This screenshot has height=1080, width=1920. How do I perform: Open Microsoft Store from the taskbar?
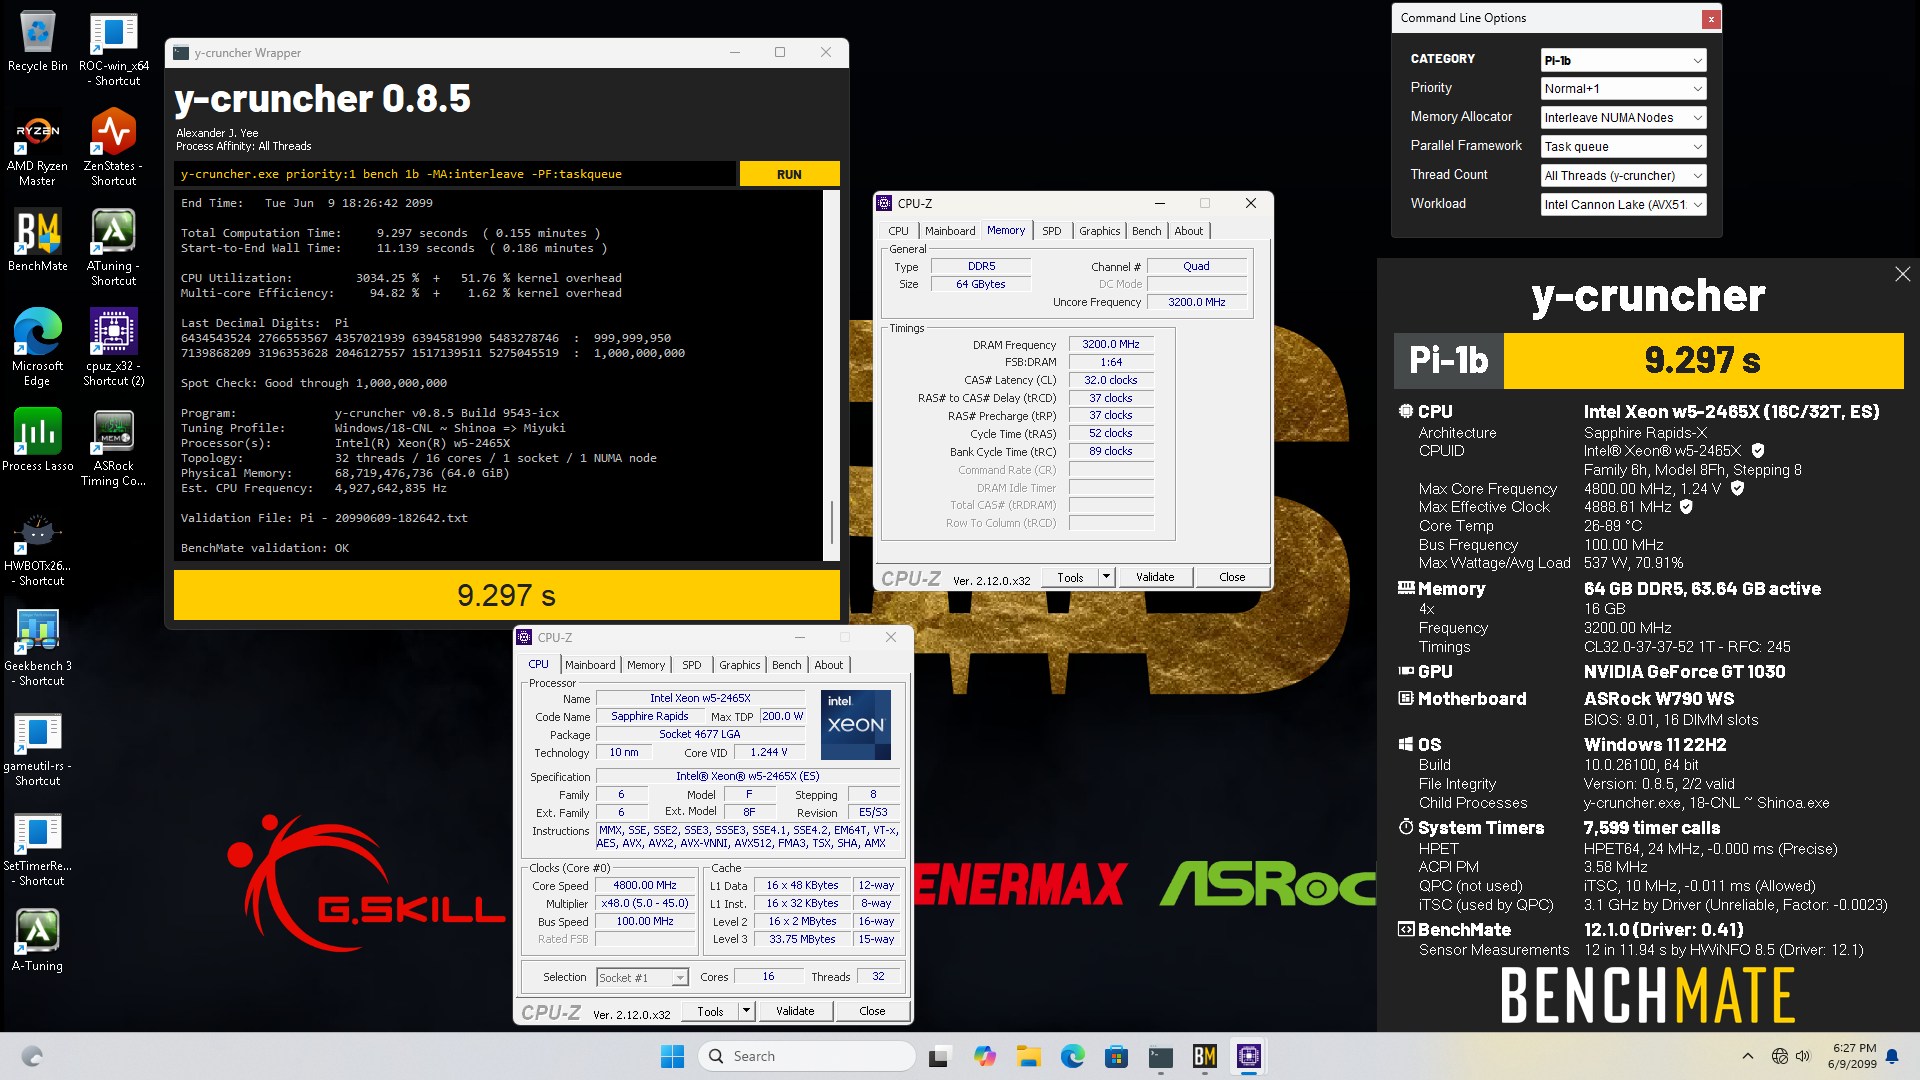1117,1056
